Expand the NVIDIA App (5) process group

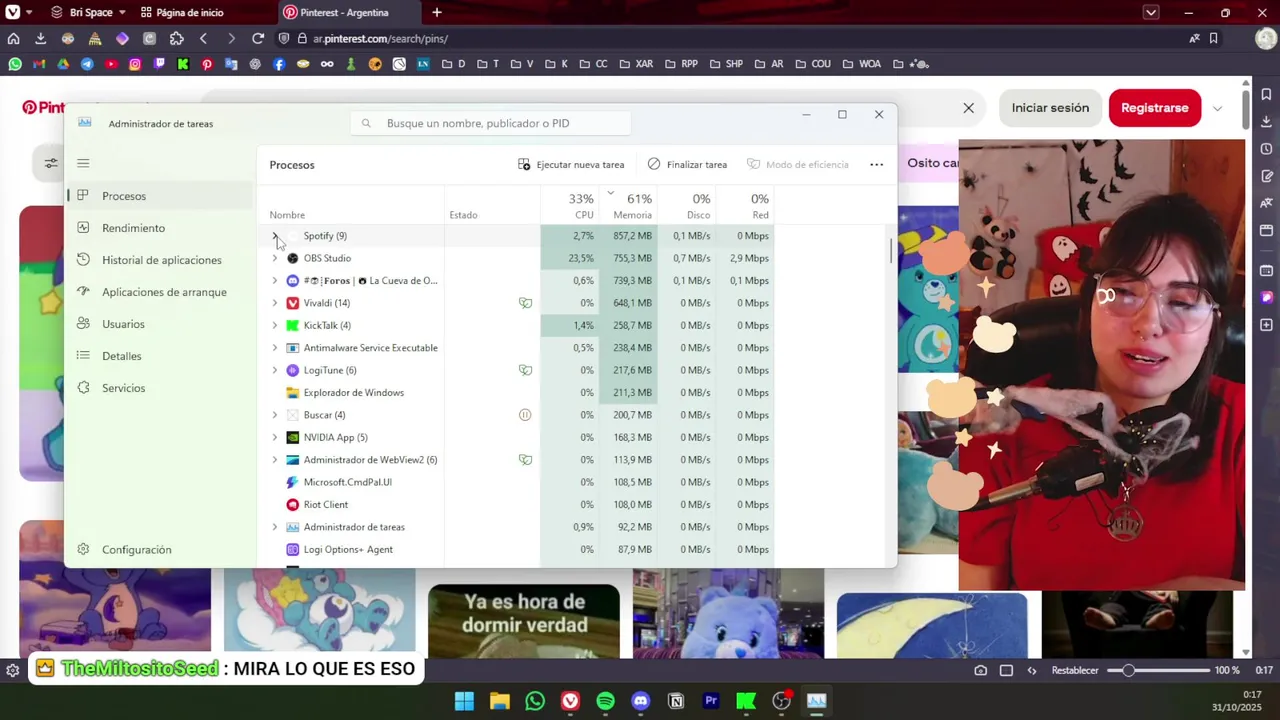[275, 437]
